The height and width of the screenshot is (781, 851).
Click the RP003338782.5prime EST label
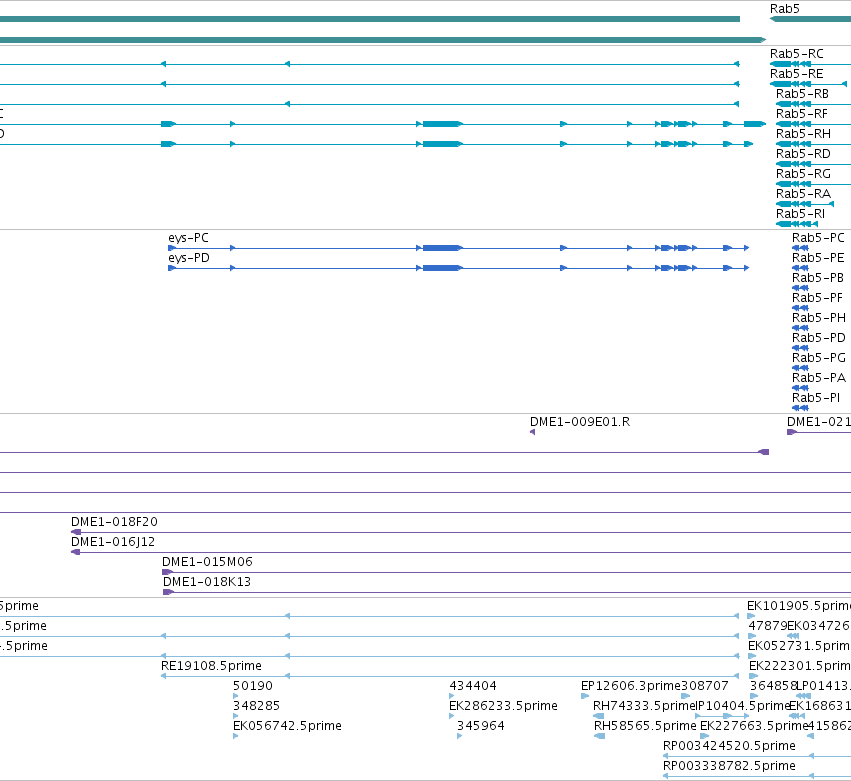pyautogui.click(x=729, y=766)
